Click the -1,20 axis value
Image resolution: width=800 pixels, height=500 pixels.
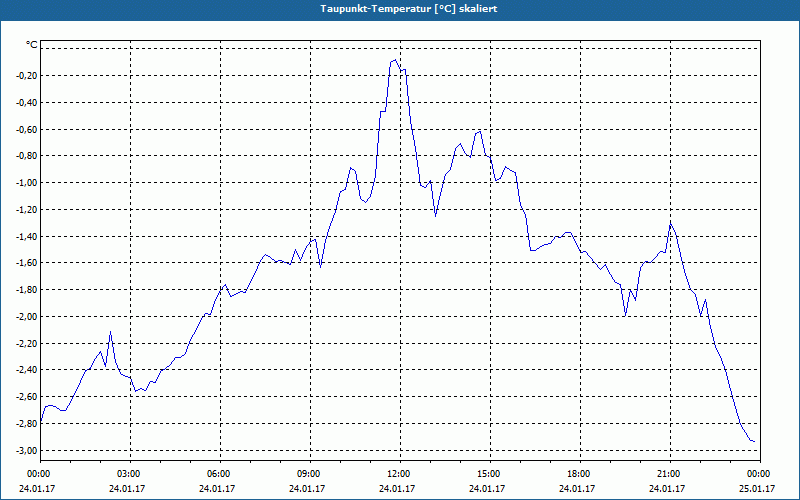28,209
